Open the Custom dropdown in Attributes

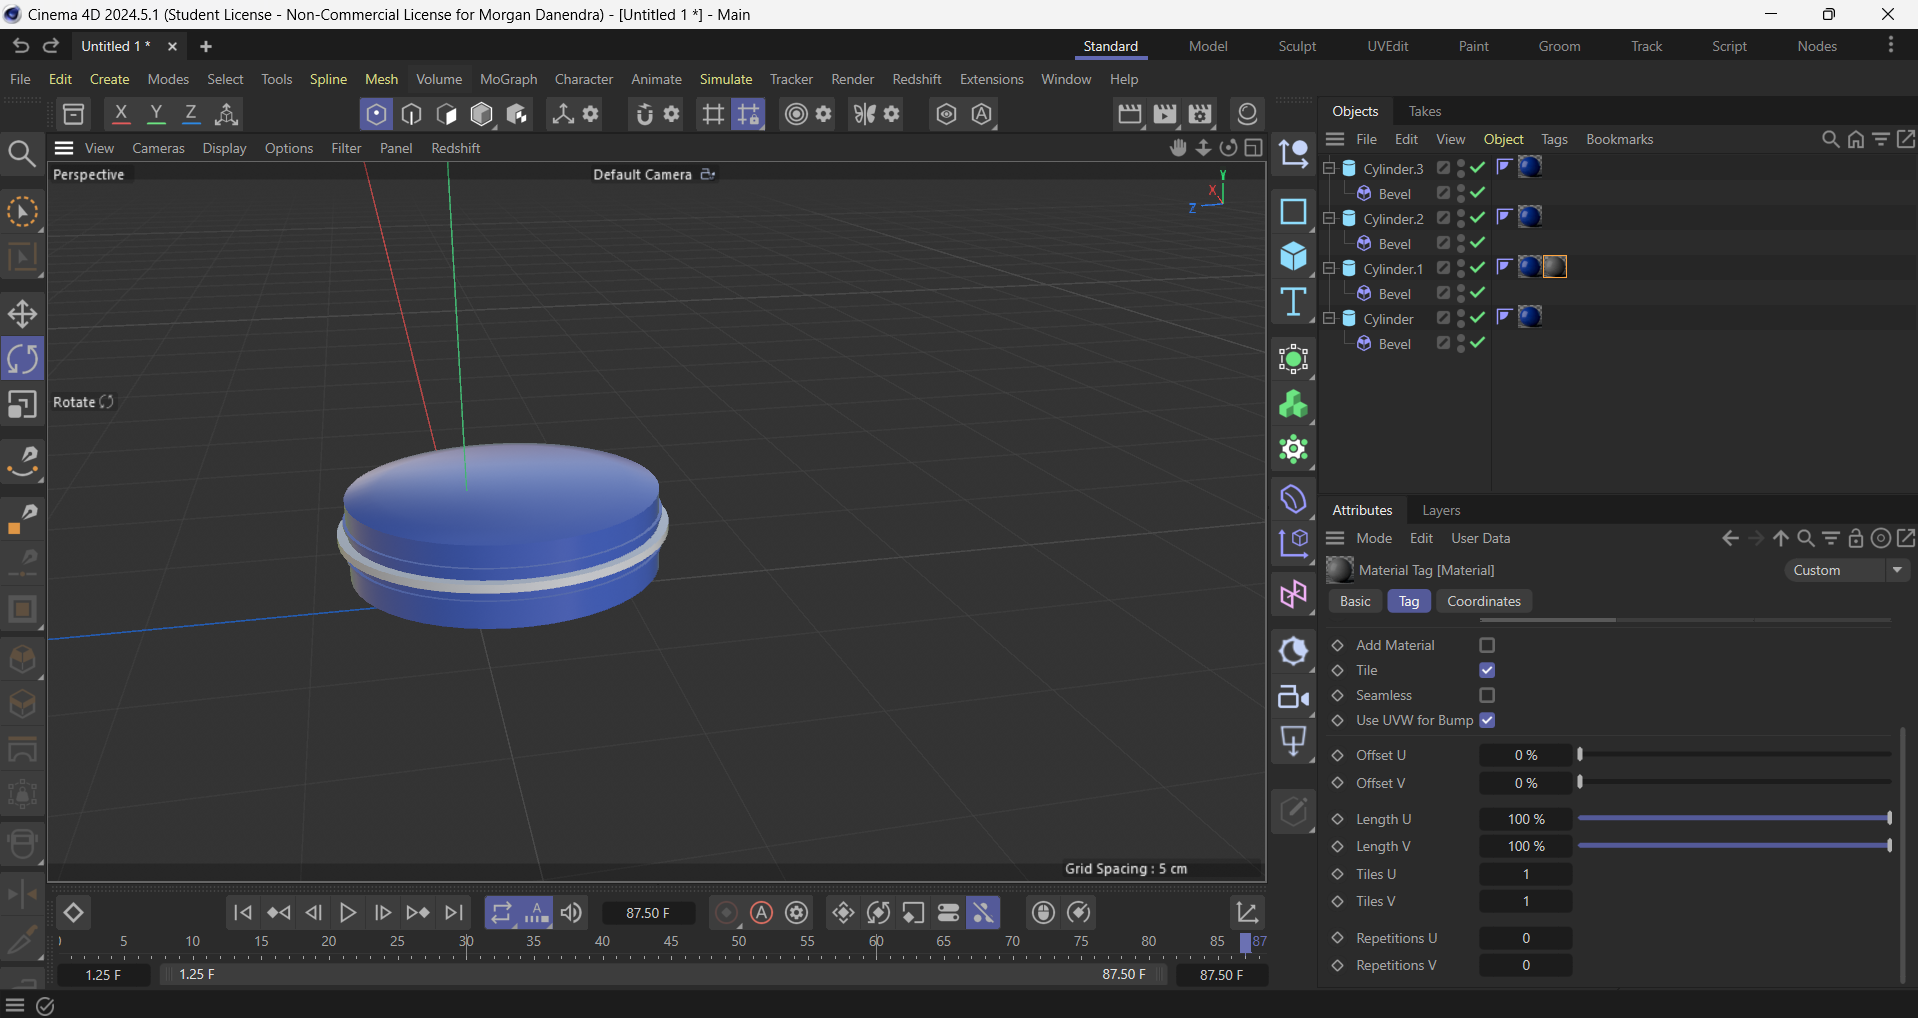point(1846,570)
